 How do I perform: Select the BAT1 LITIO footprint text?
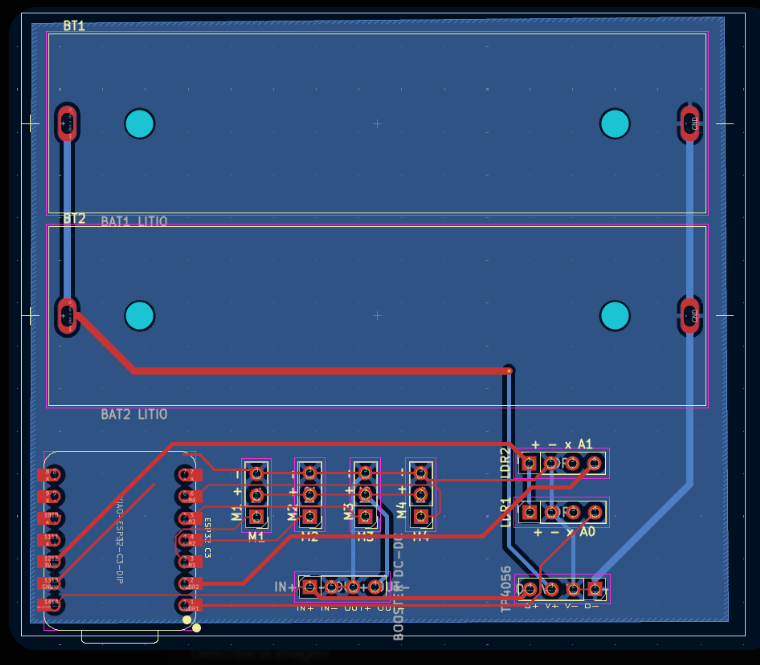[134, 222]
